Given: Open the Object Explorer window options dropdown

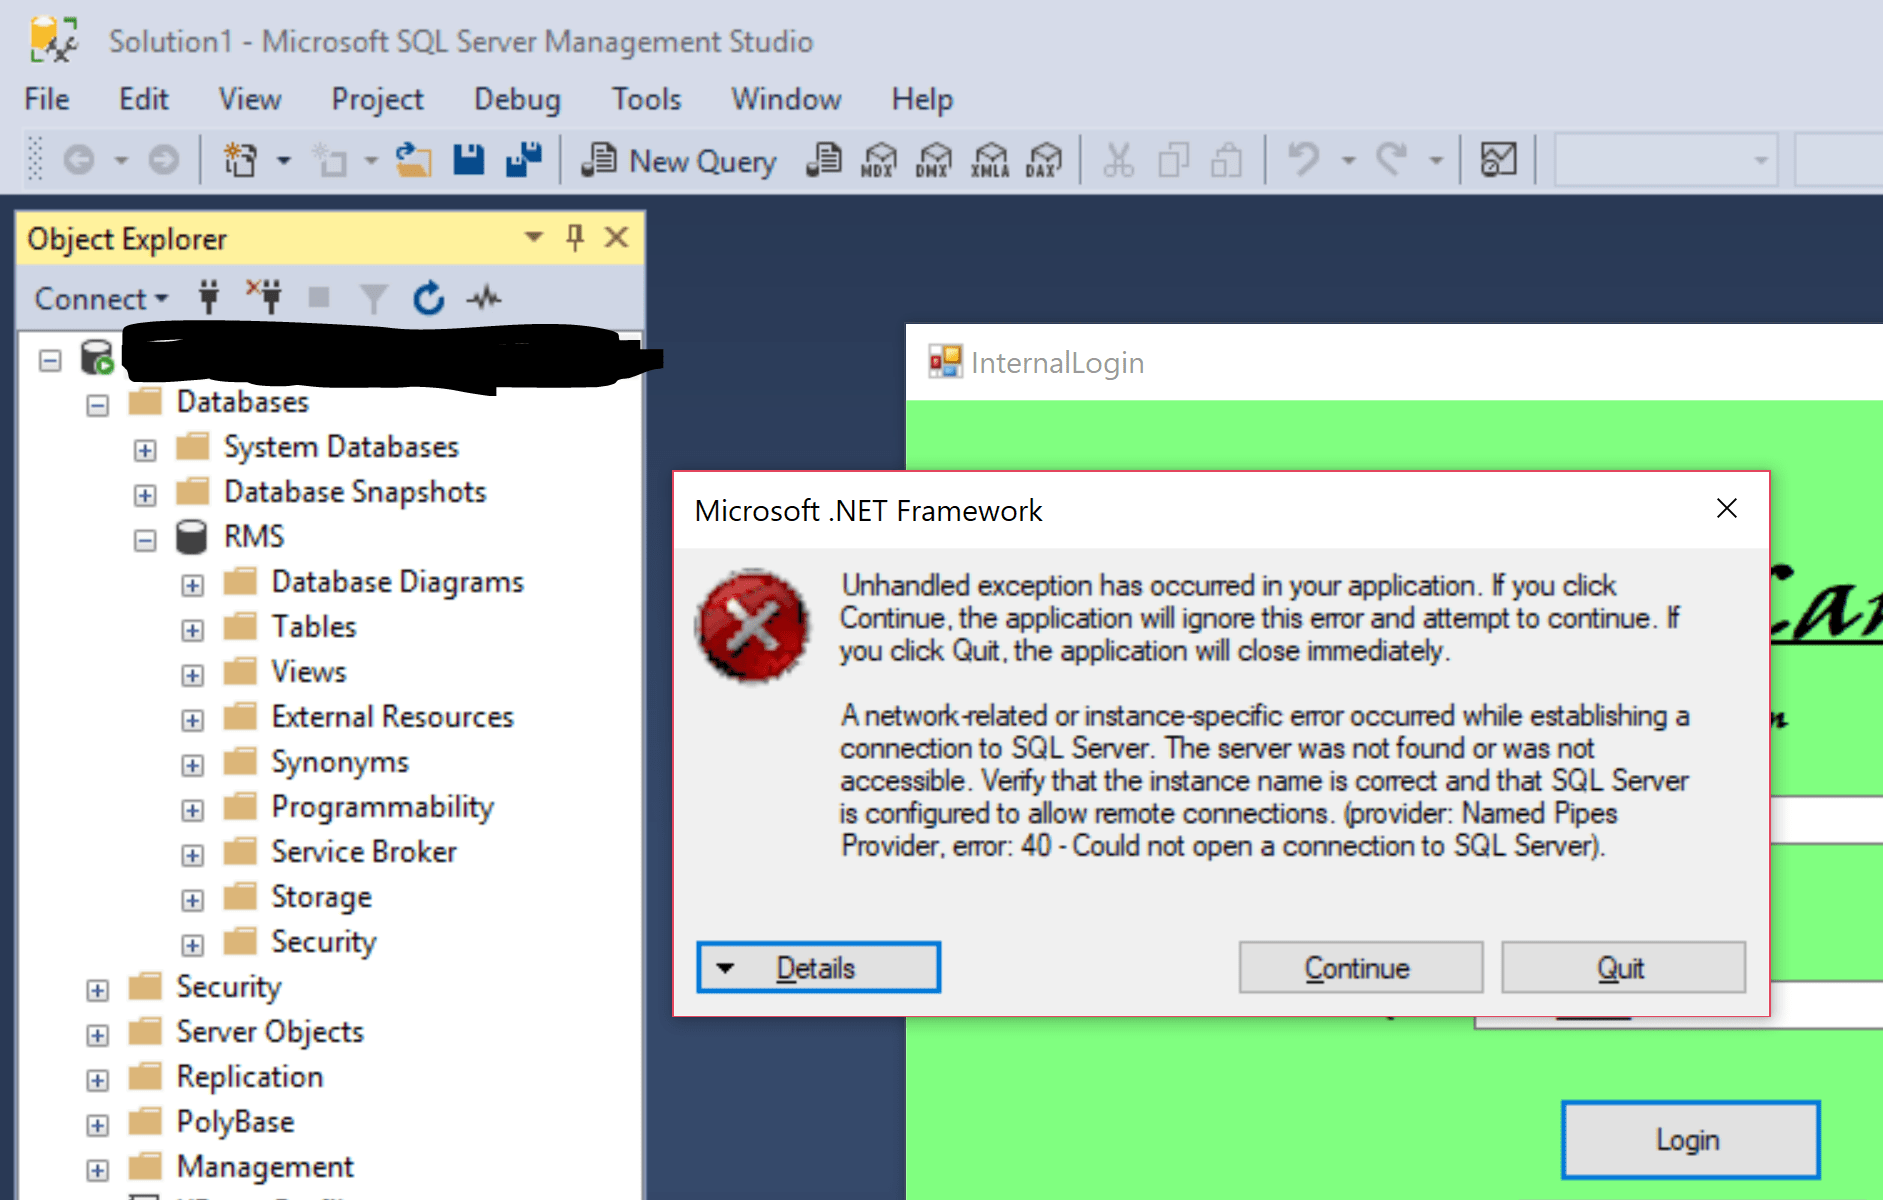Looking at the screenshot, I should coord(534,238).
